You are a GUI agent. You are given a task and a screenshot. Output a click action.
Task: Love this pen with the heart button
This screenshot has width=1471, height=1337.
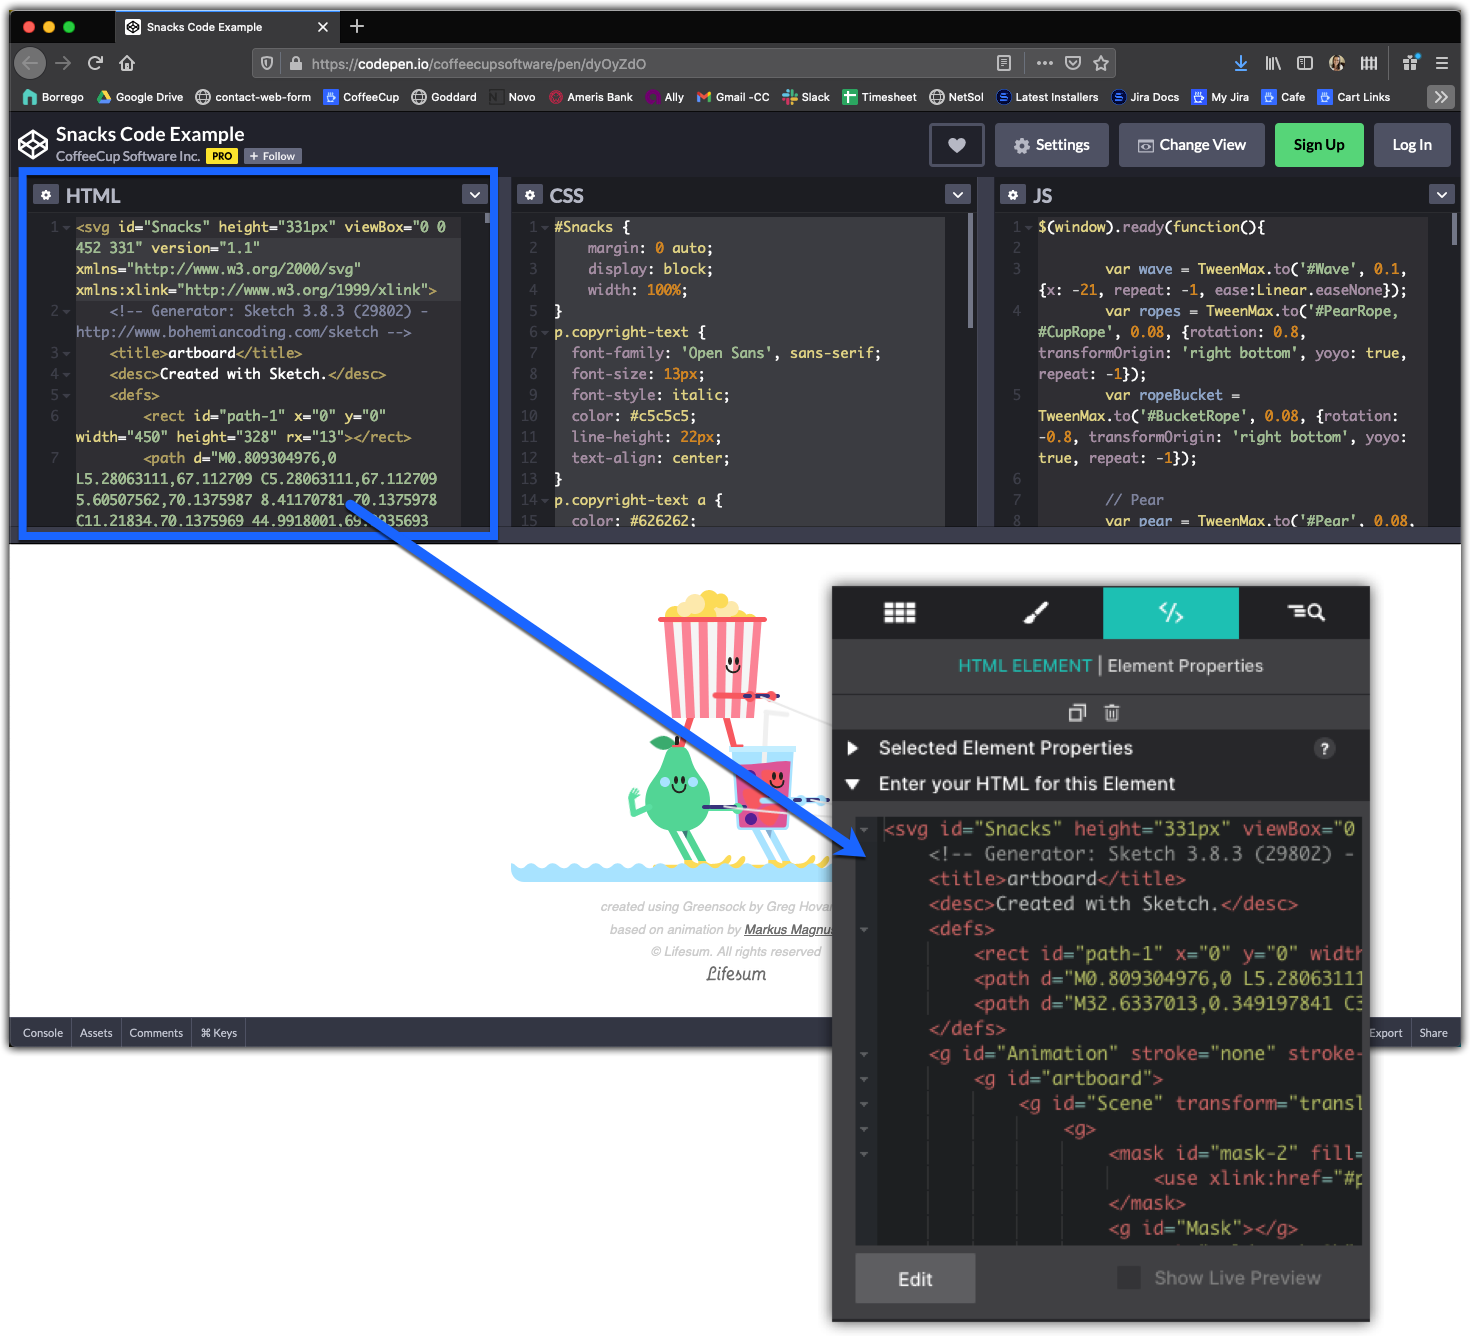[957, 145]
